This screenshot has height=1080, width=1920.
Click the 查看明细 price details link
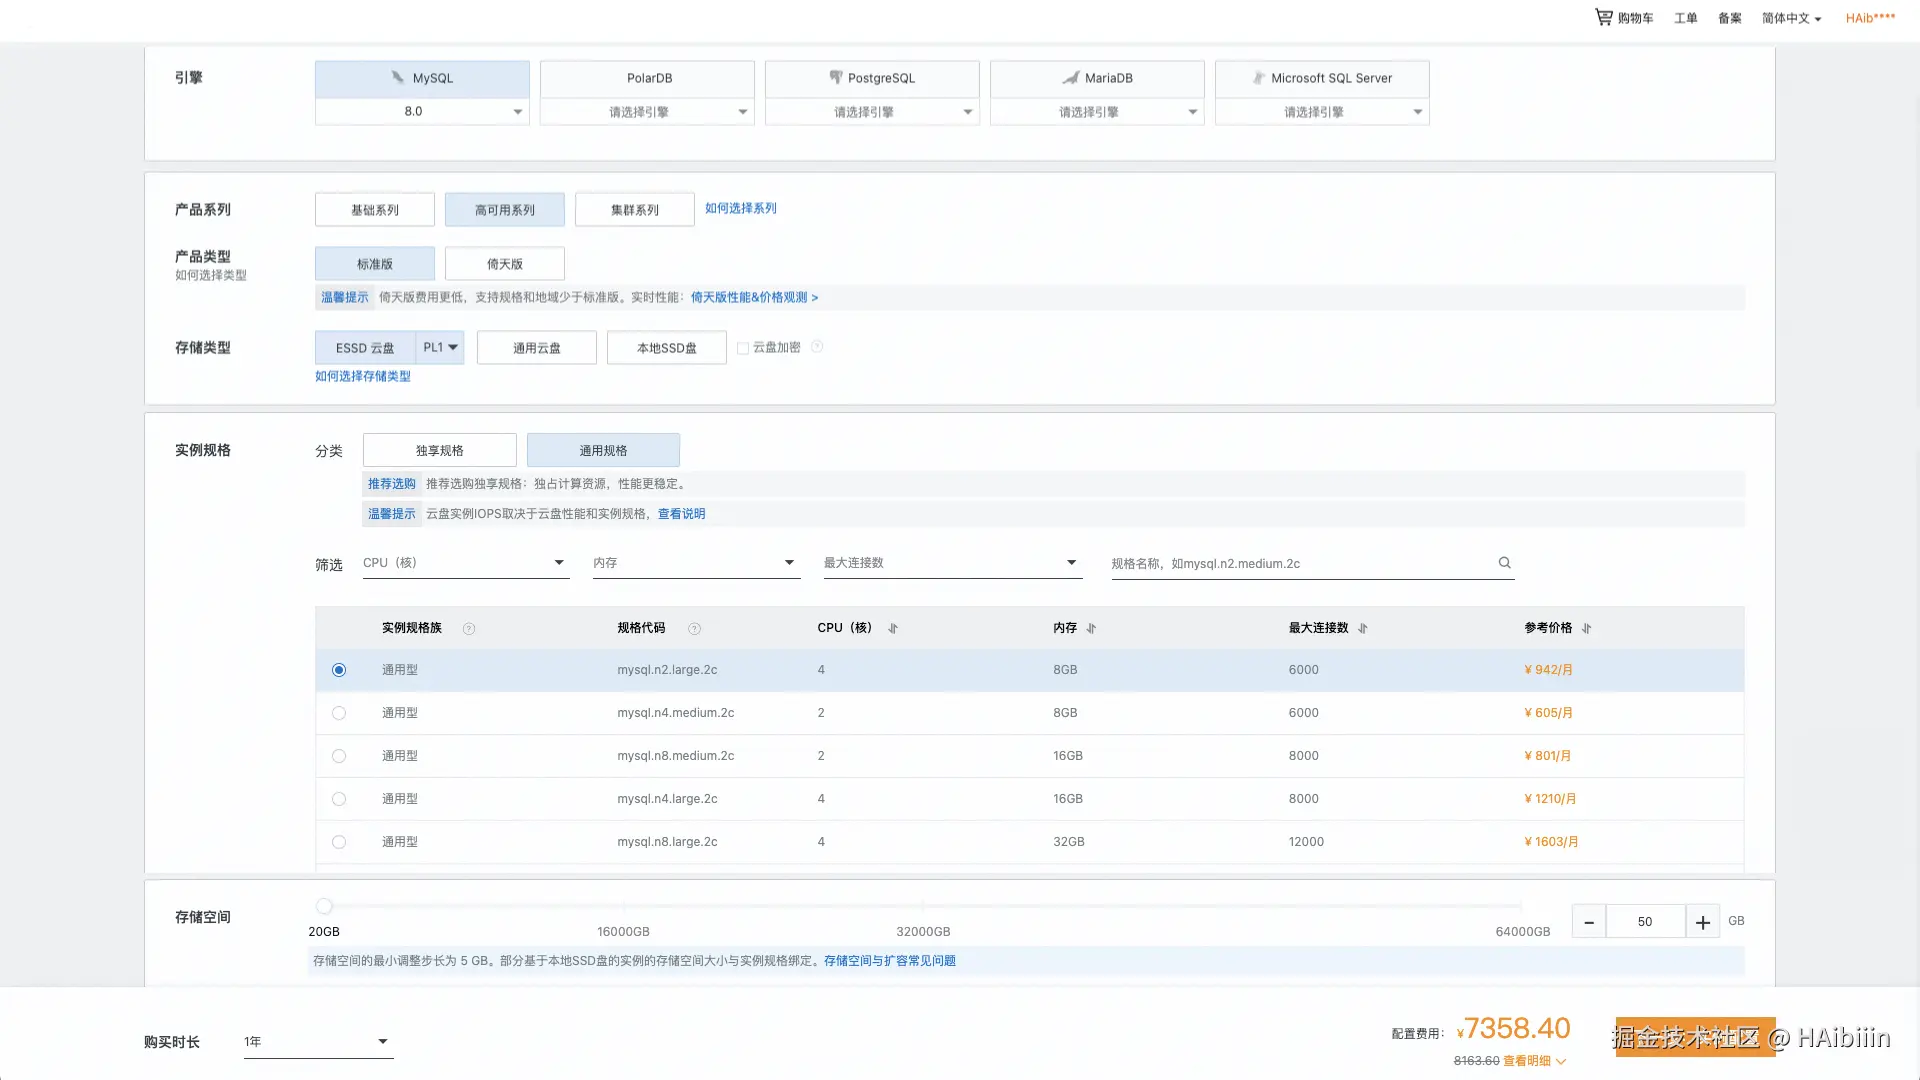coord(1528,1060)
